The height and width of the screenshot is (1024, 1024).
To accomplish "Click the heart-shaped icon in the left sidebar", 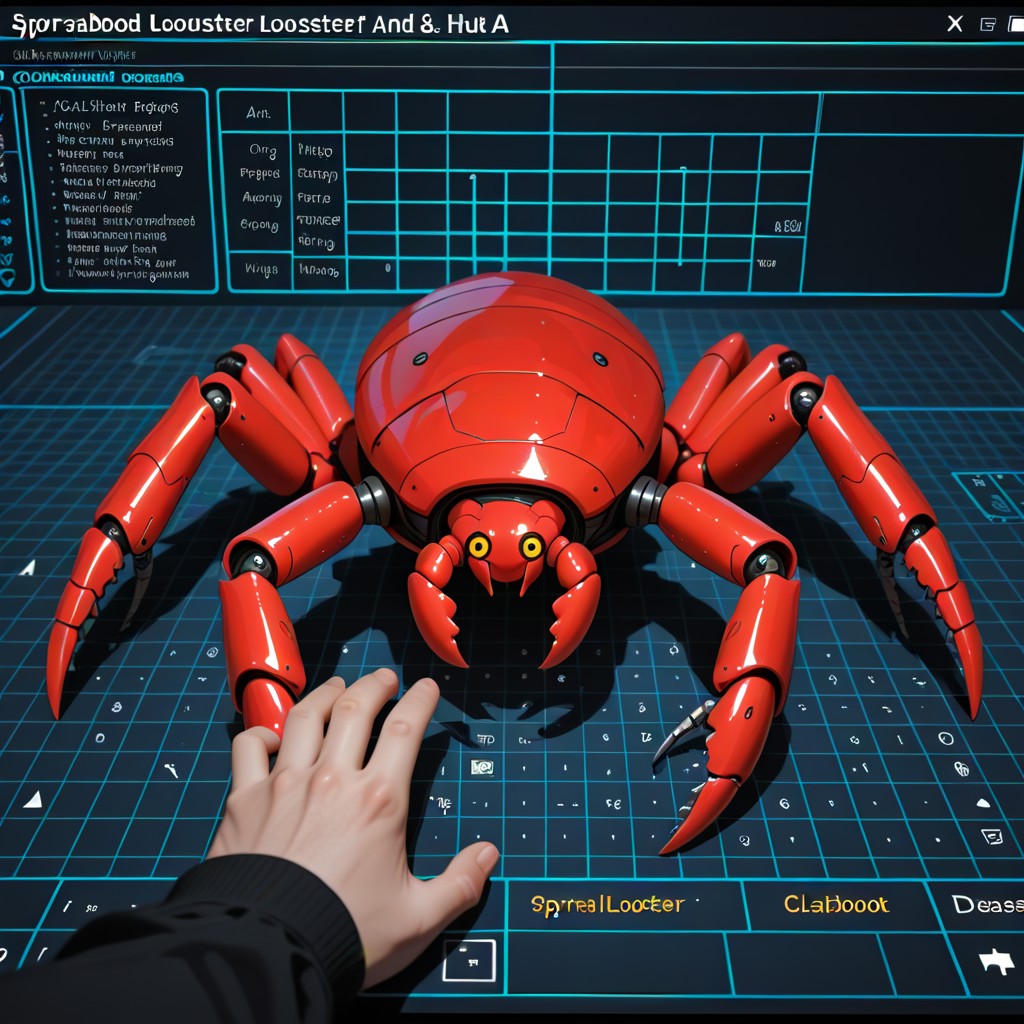I will [x=7, y=277].
